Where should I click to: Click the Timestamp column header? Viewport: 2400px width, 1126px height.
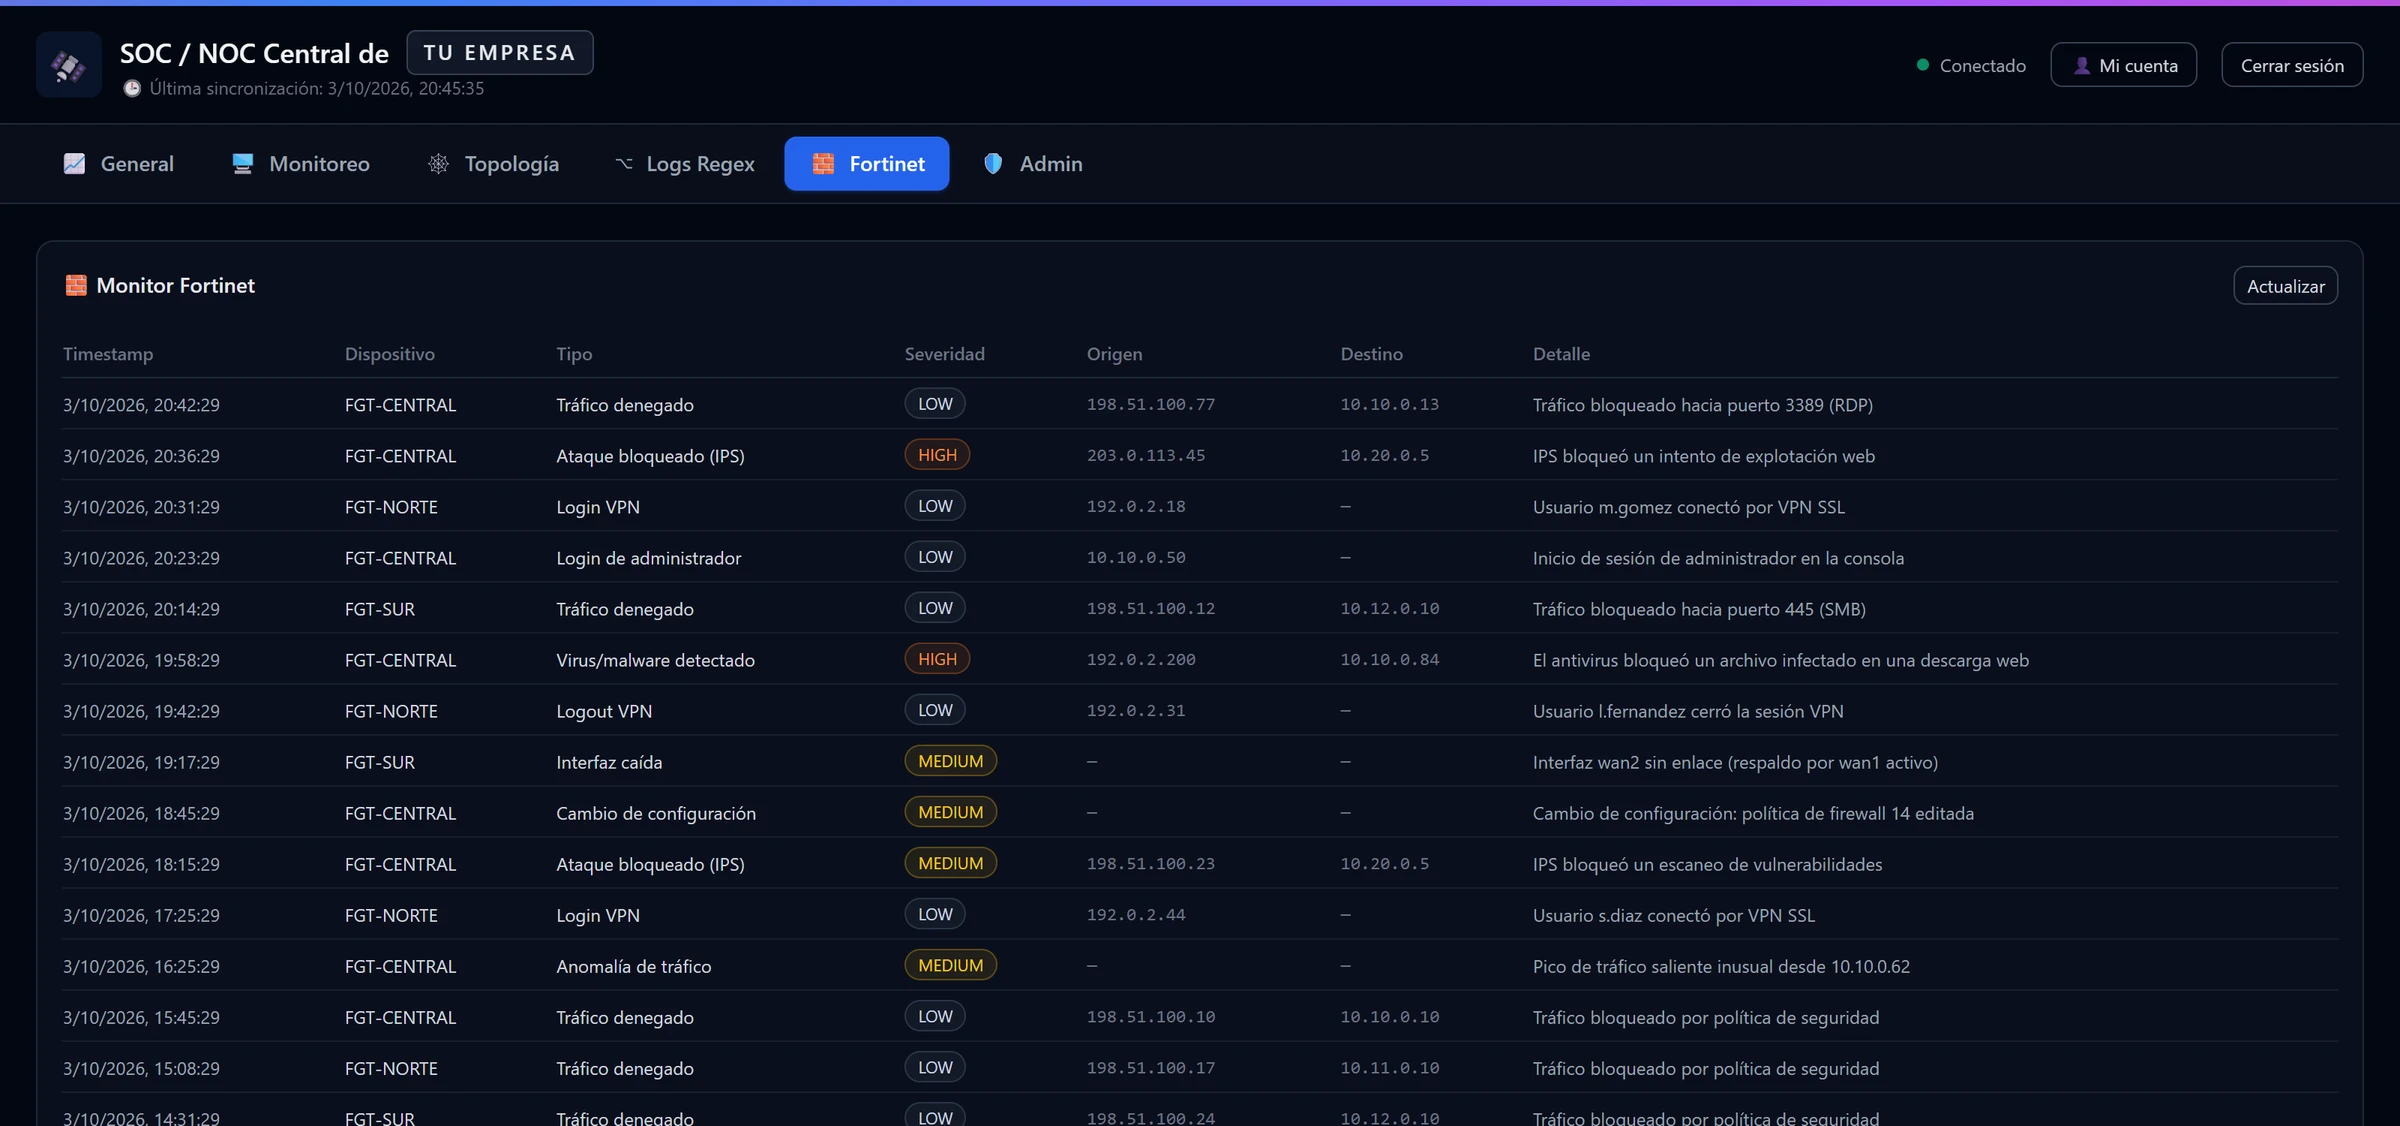click(108, 354)
